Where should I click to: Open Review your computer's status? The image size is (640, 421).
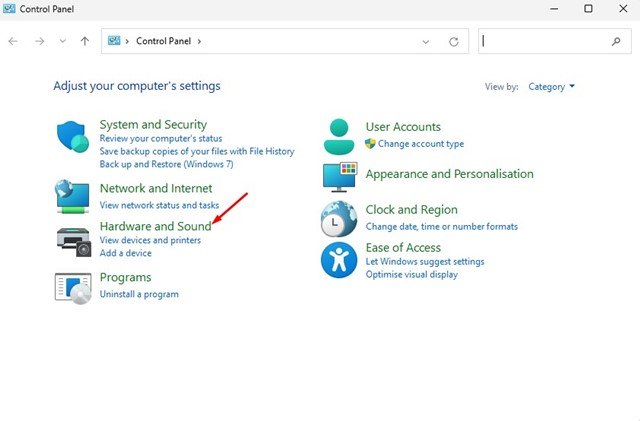(161, 138)
